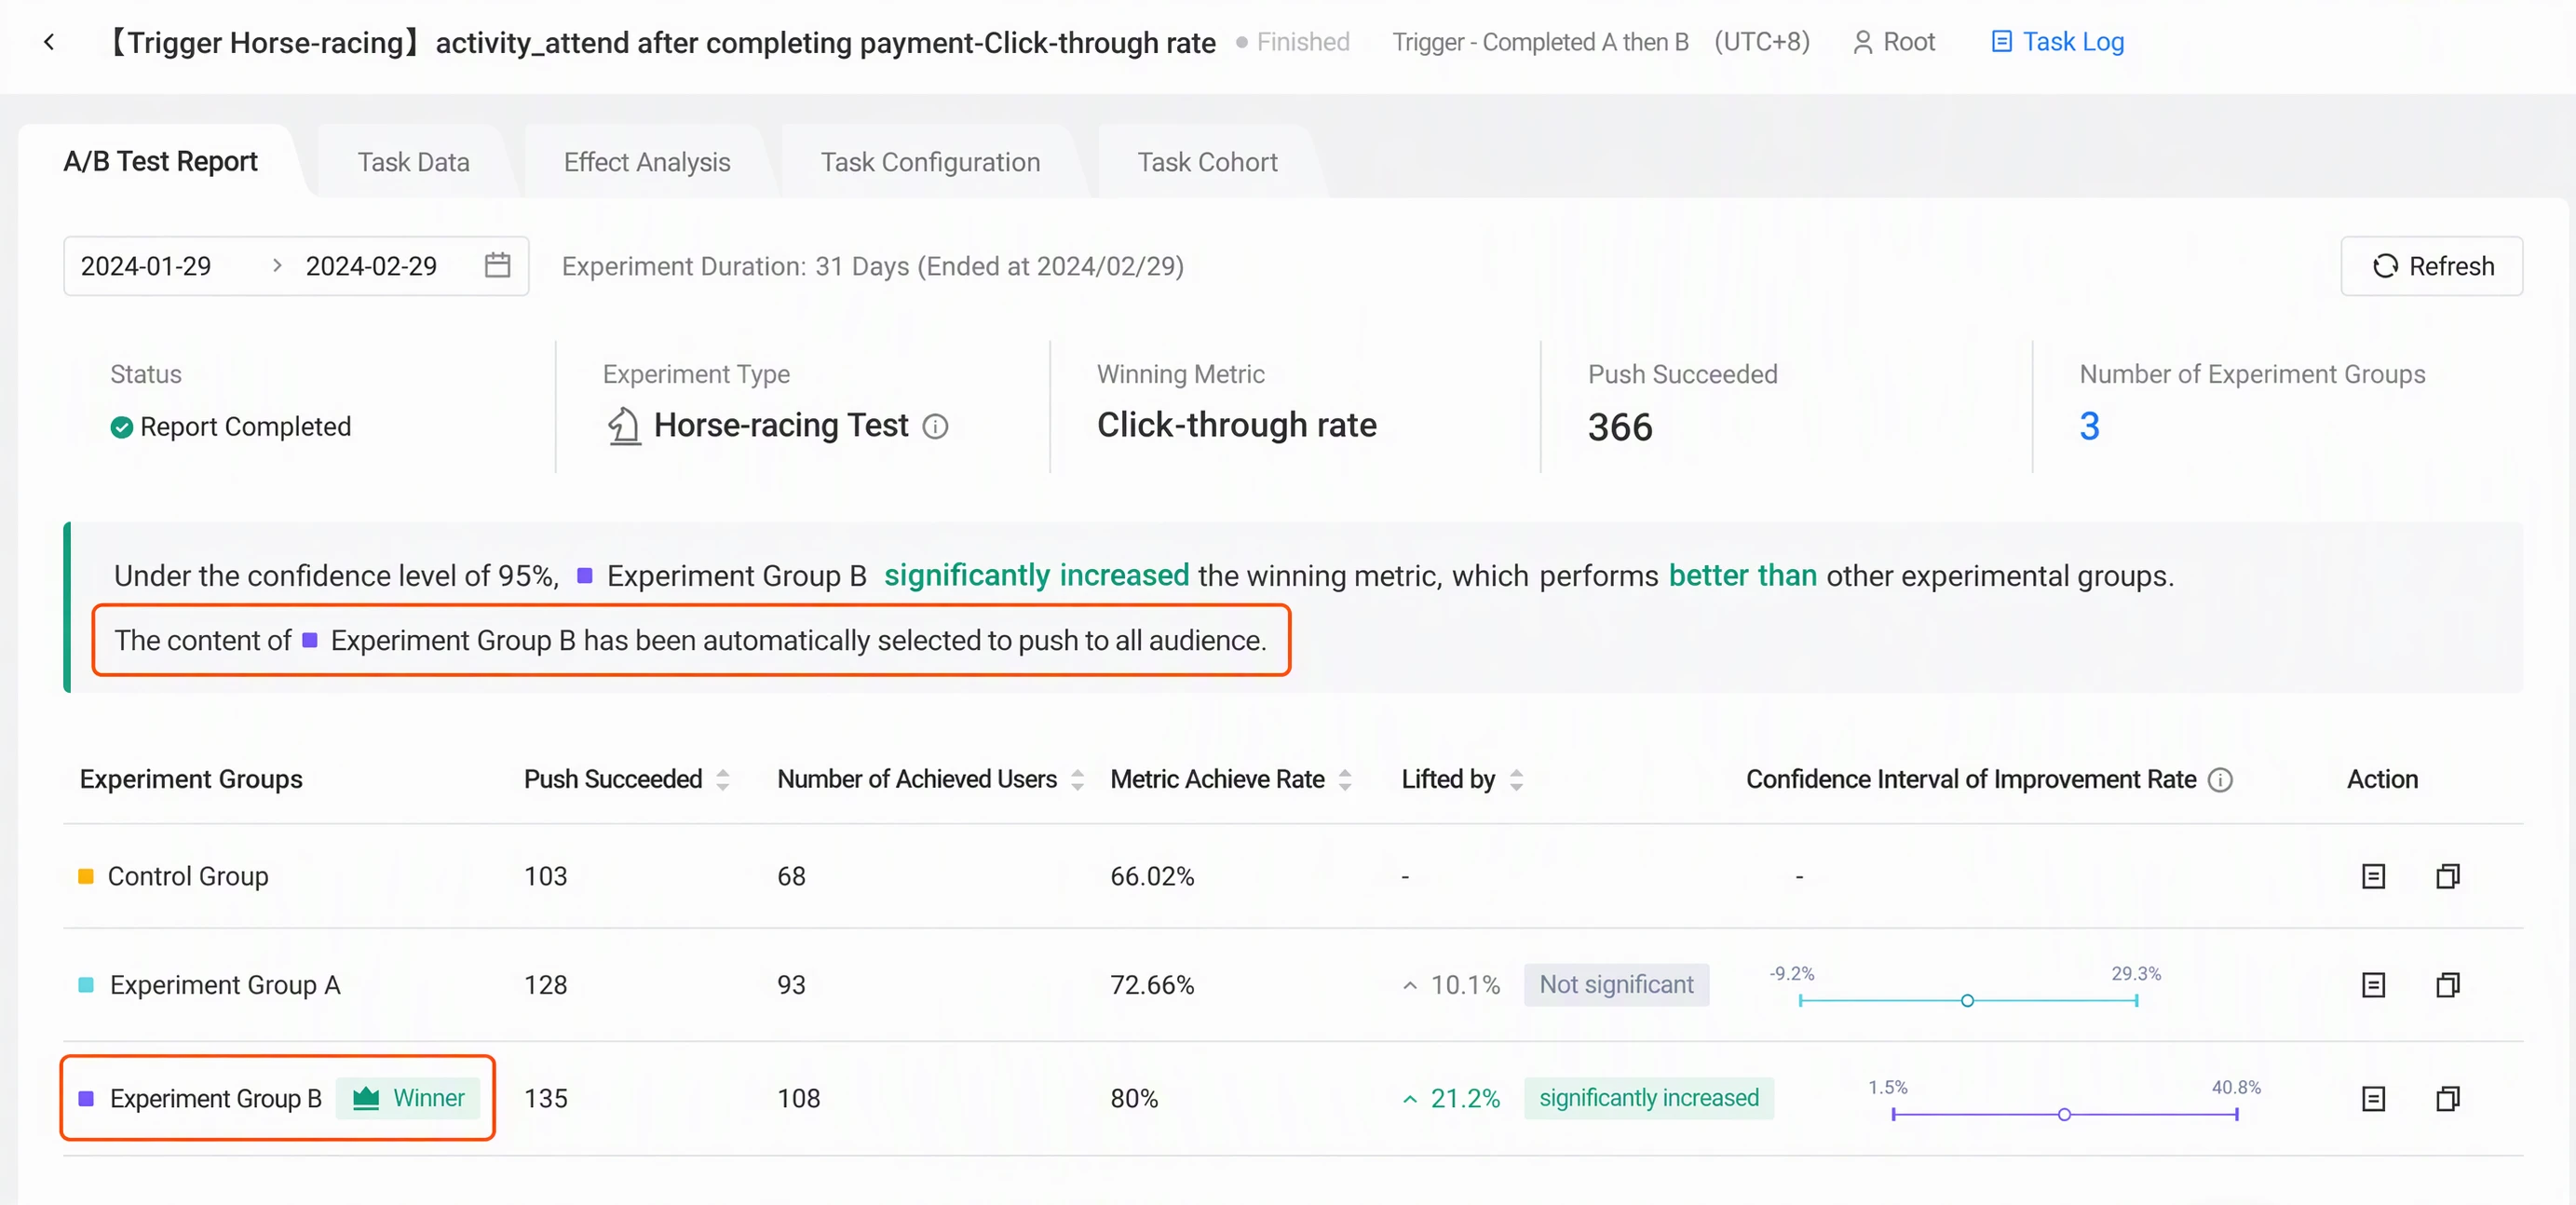Open the Task Log link
The height and width of the screenshot is (1205, 2576).
point(2057,42)
